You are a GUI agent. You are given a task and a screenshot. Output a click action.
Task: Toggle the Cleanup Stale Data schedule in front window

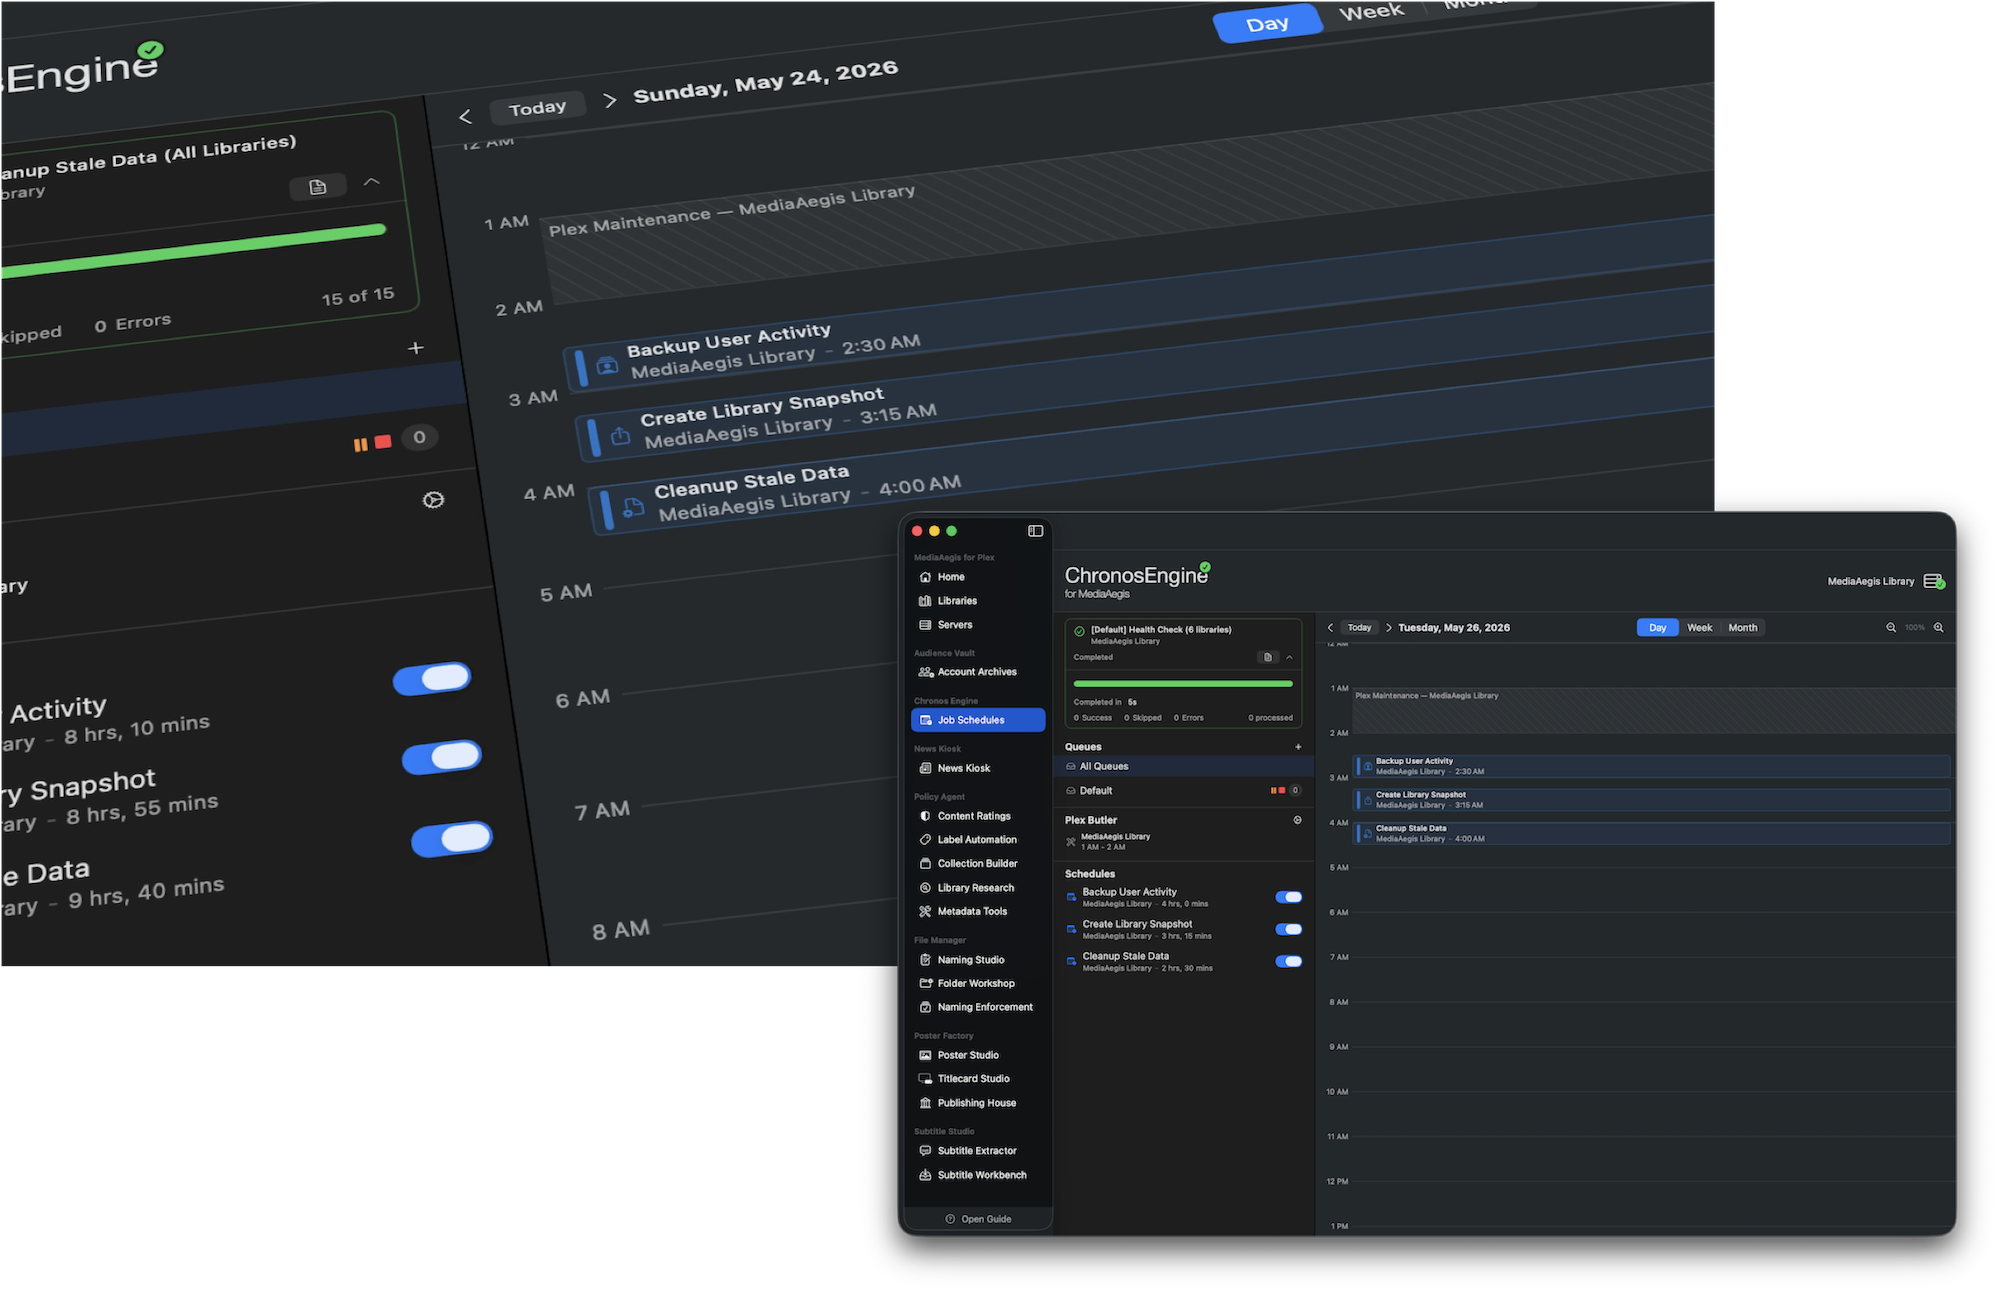coord(1289,961)
